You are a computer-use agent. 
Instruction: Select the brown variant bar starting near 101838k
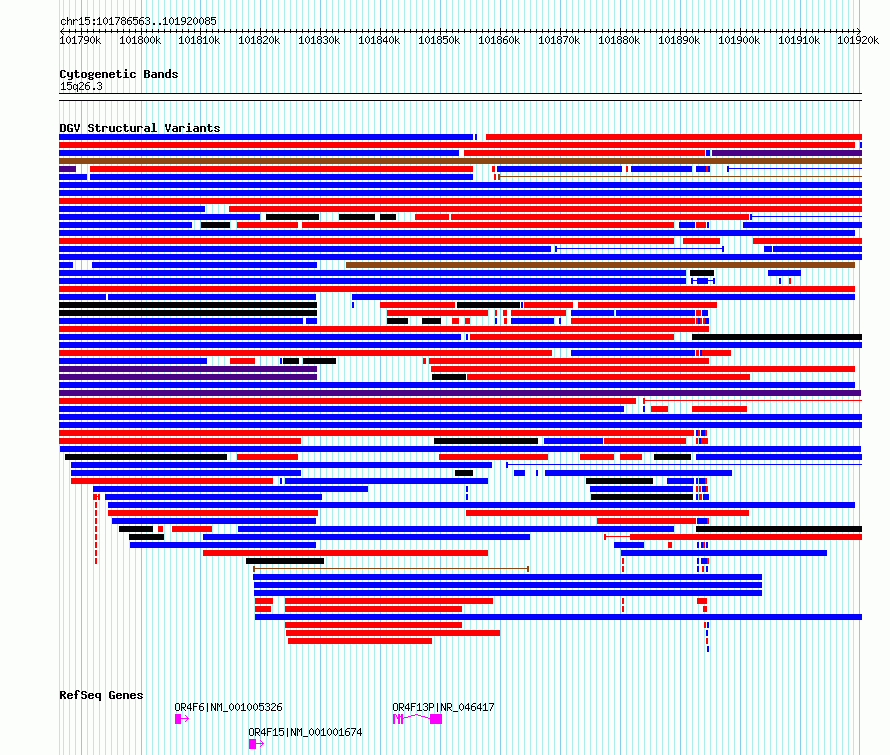tap(601, 265)
